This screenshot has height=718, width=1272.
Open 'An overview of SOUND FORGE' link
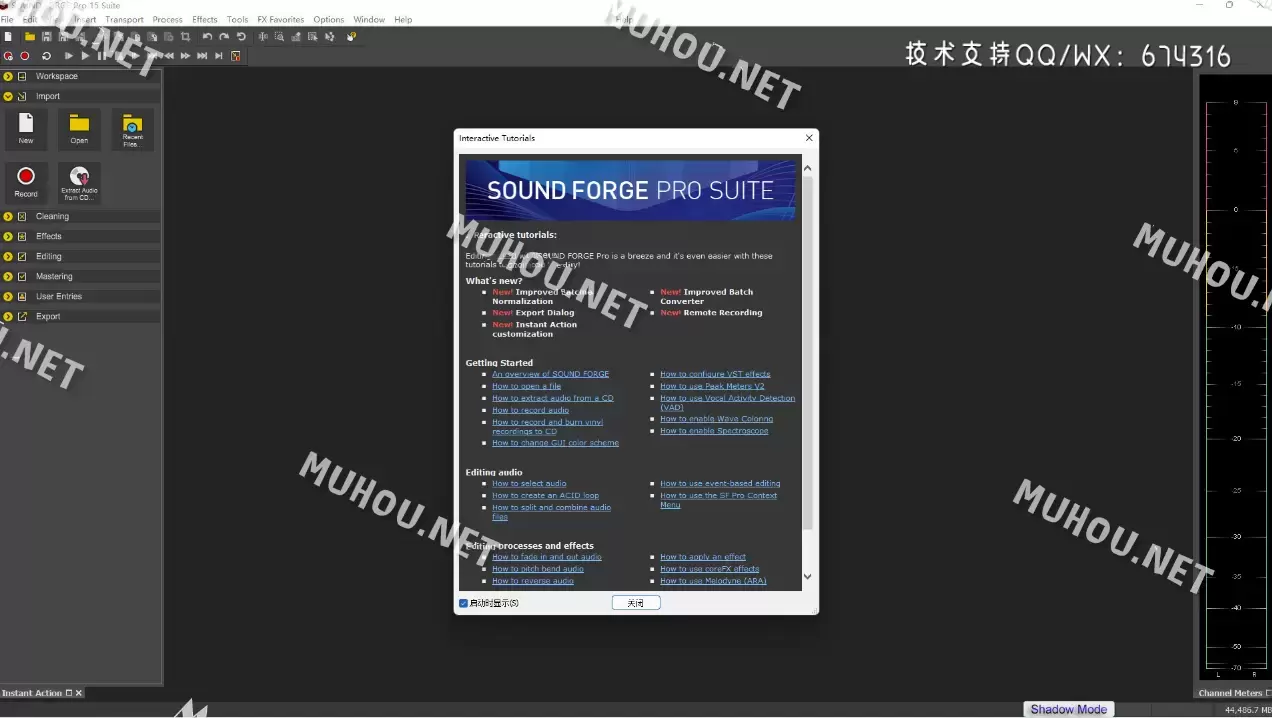(550, 374)
